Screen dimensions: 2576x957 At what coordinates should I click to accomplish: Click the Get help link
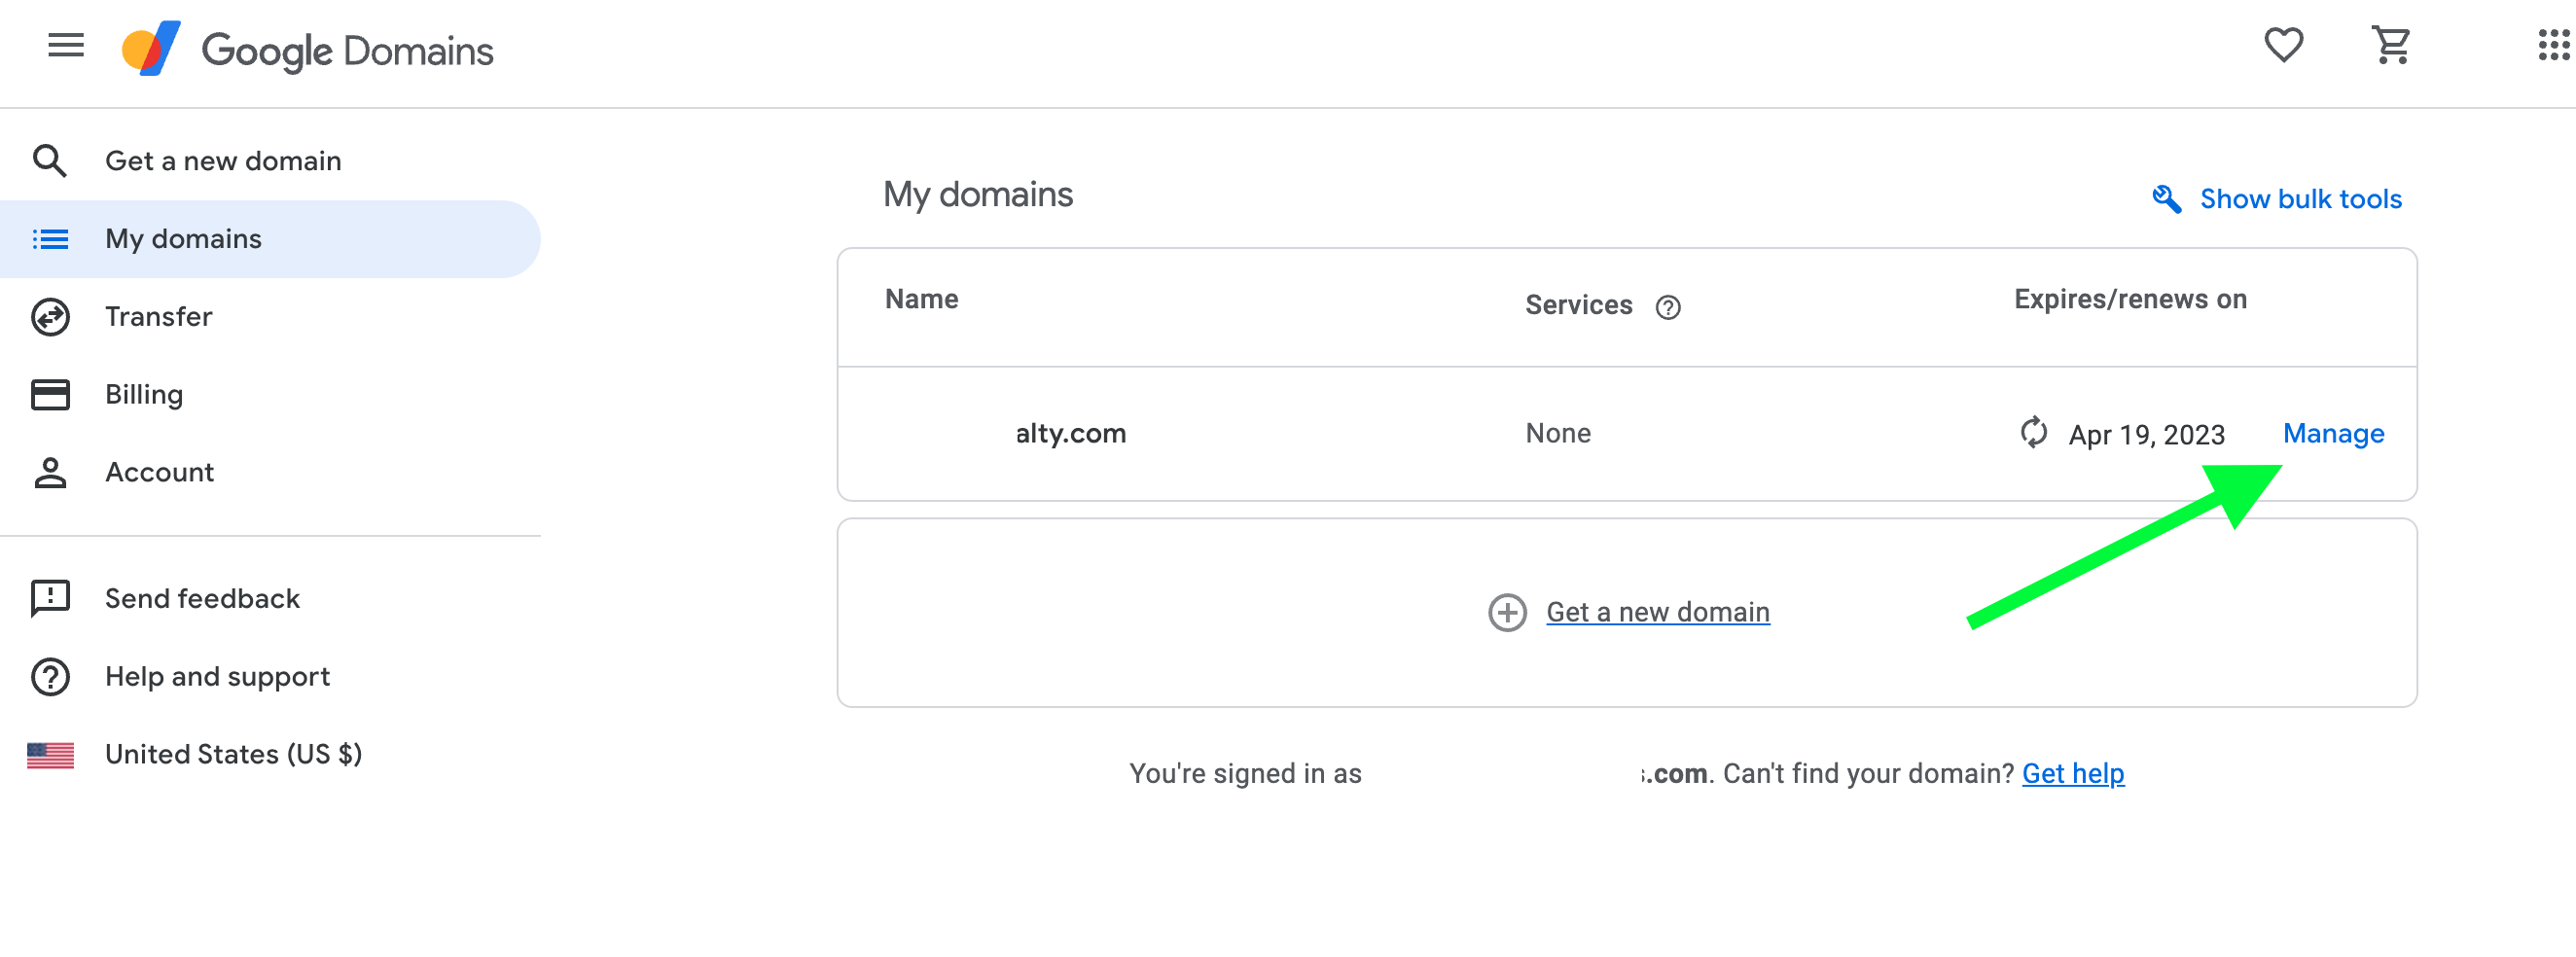(x=2072, y=773)
